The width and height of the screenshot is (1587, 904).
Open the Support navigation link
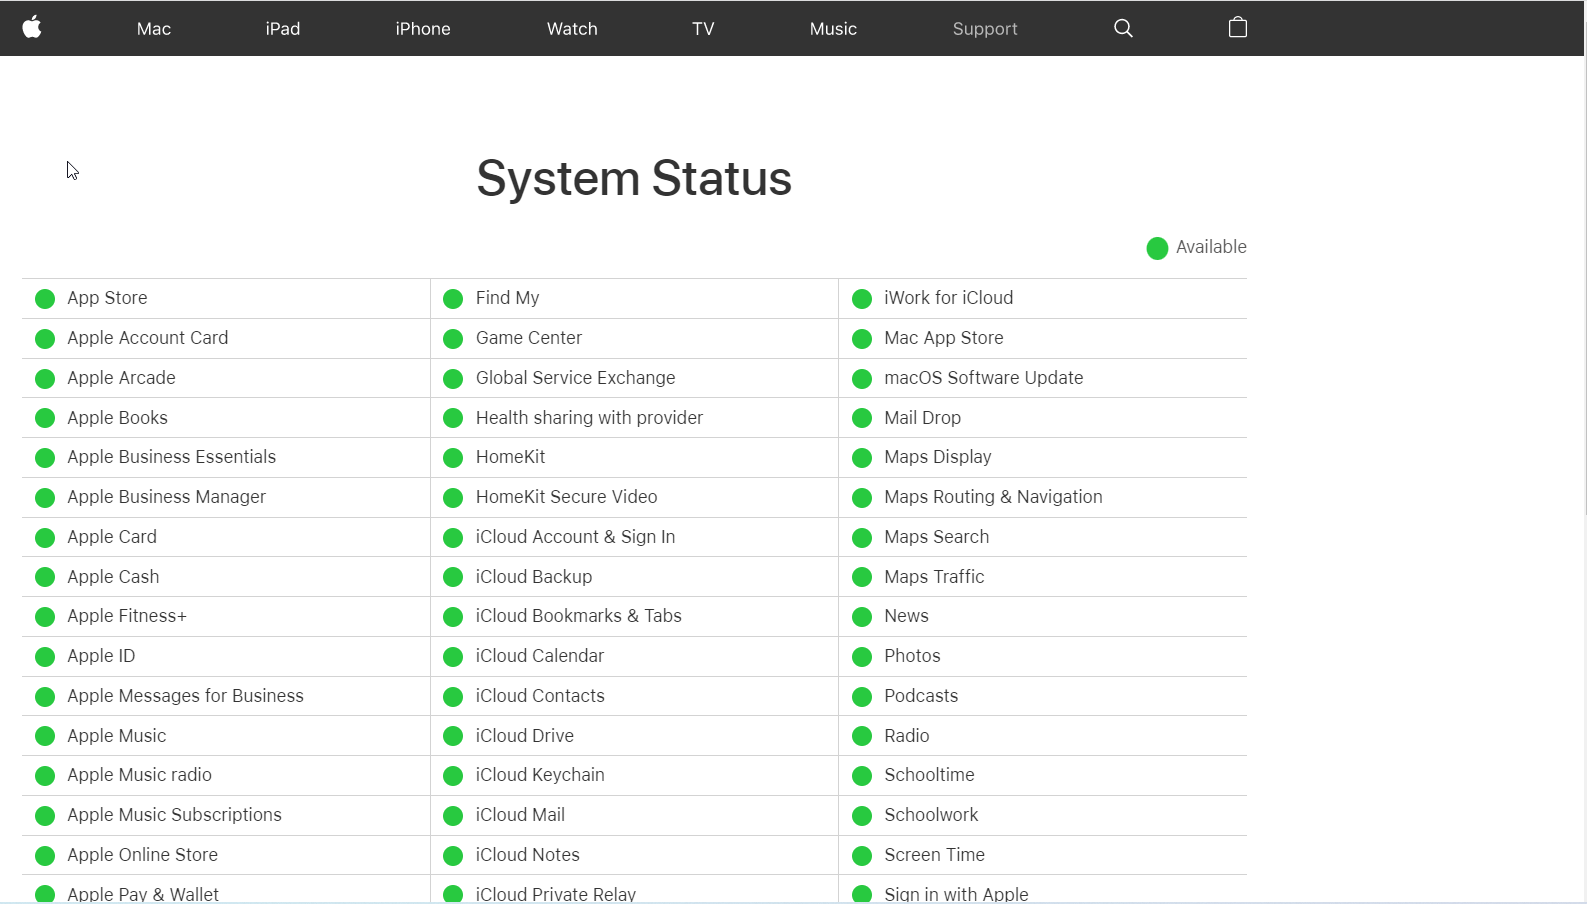tap(985, 29)
